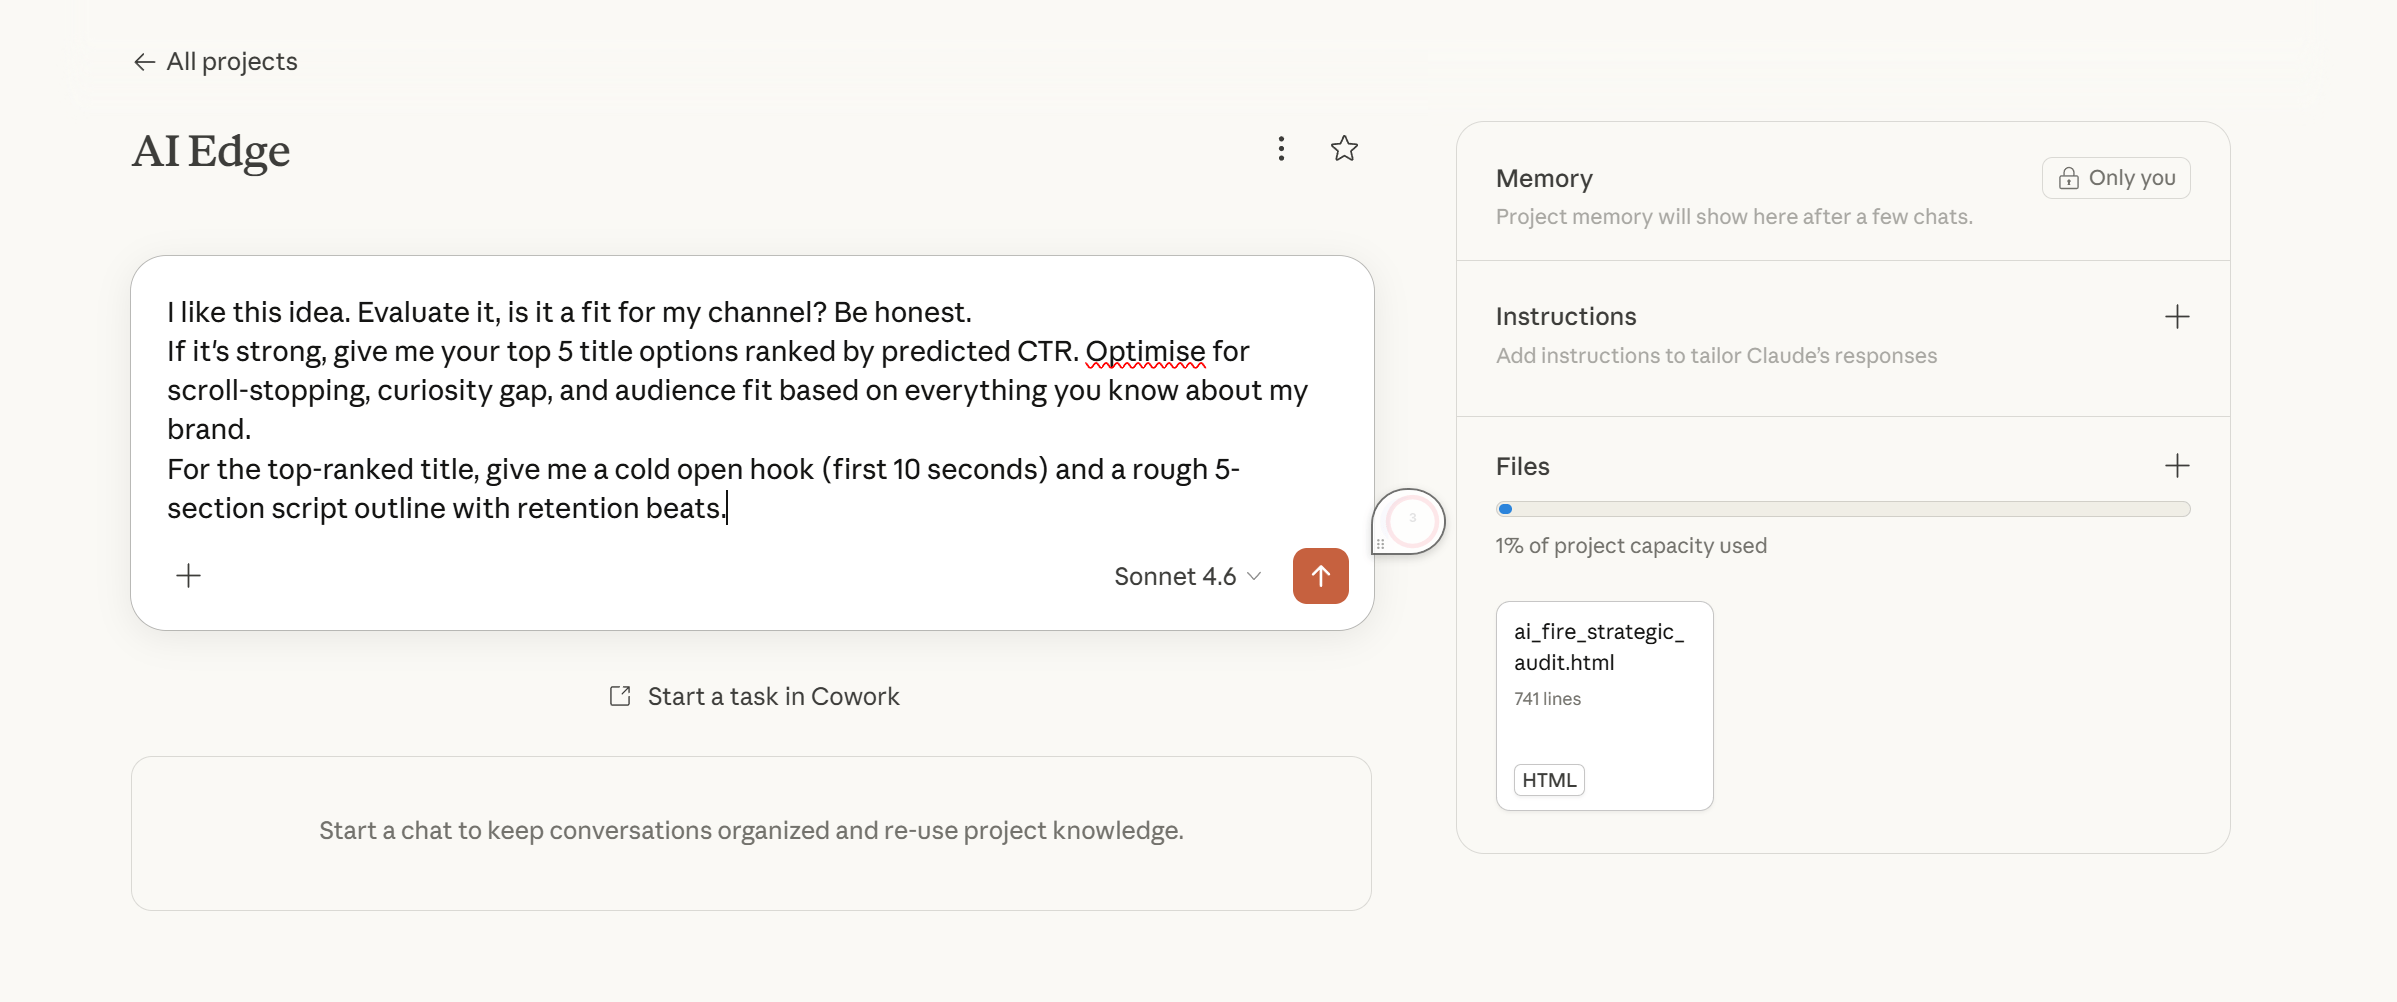2397x1002 pixels.
Task: Click Start a task in Cowork
Action: click(x=772, y=696)
